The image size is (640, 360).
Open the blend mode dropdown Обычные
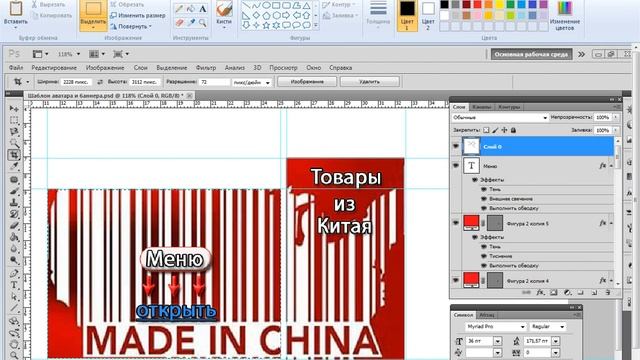500,118
